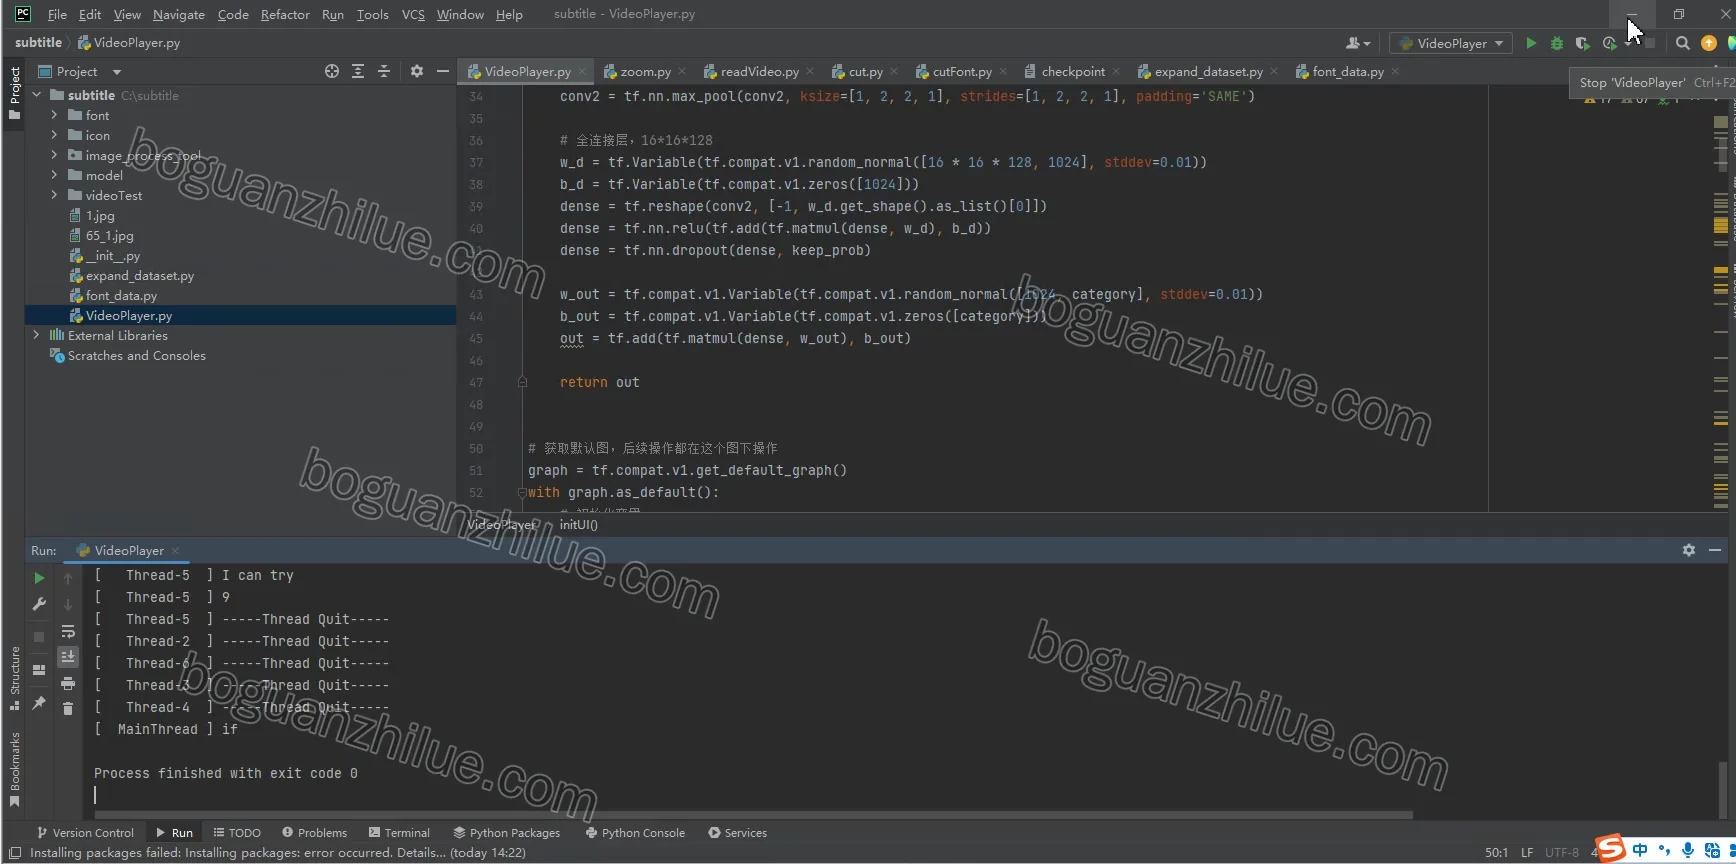Image resolution: width=1736 pixels, height=864 pixels.
Task: Clear all output with trash icon
Action: 68,708
